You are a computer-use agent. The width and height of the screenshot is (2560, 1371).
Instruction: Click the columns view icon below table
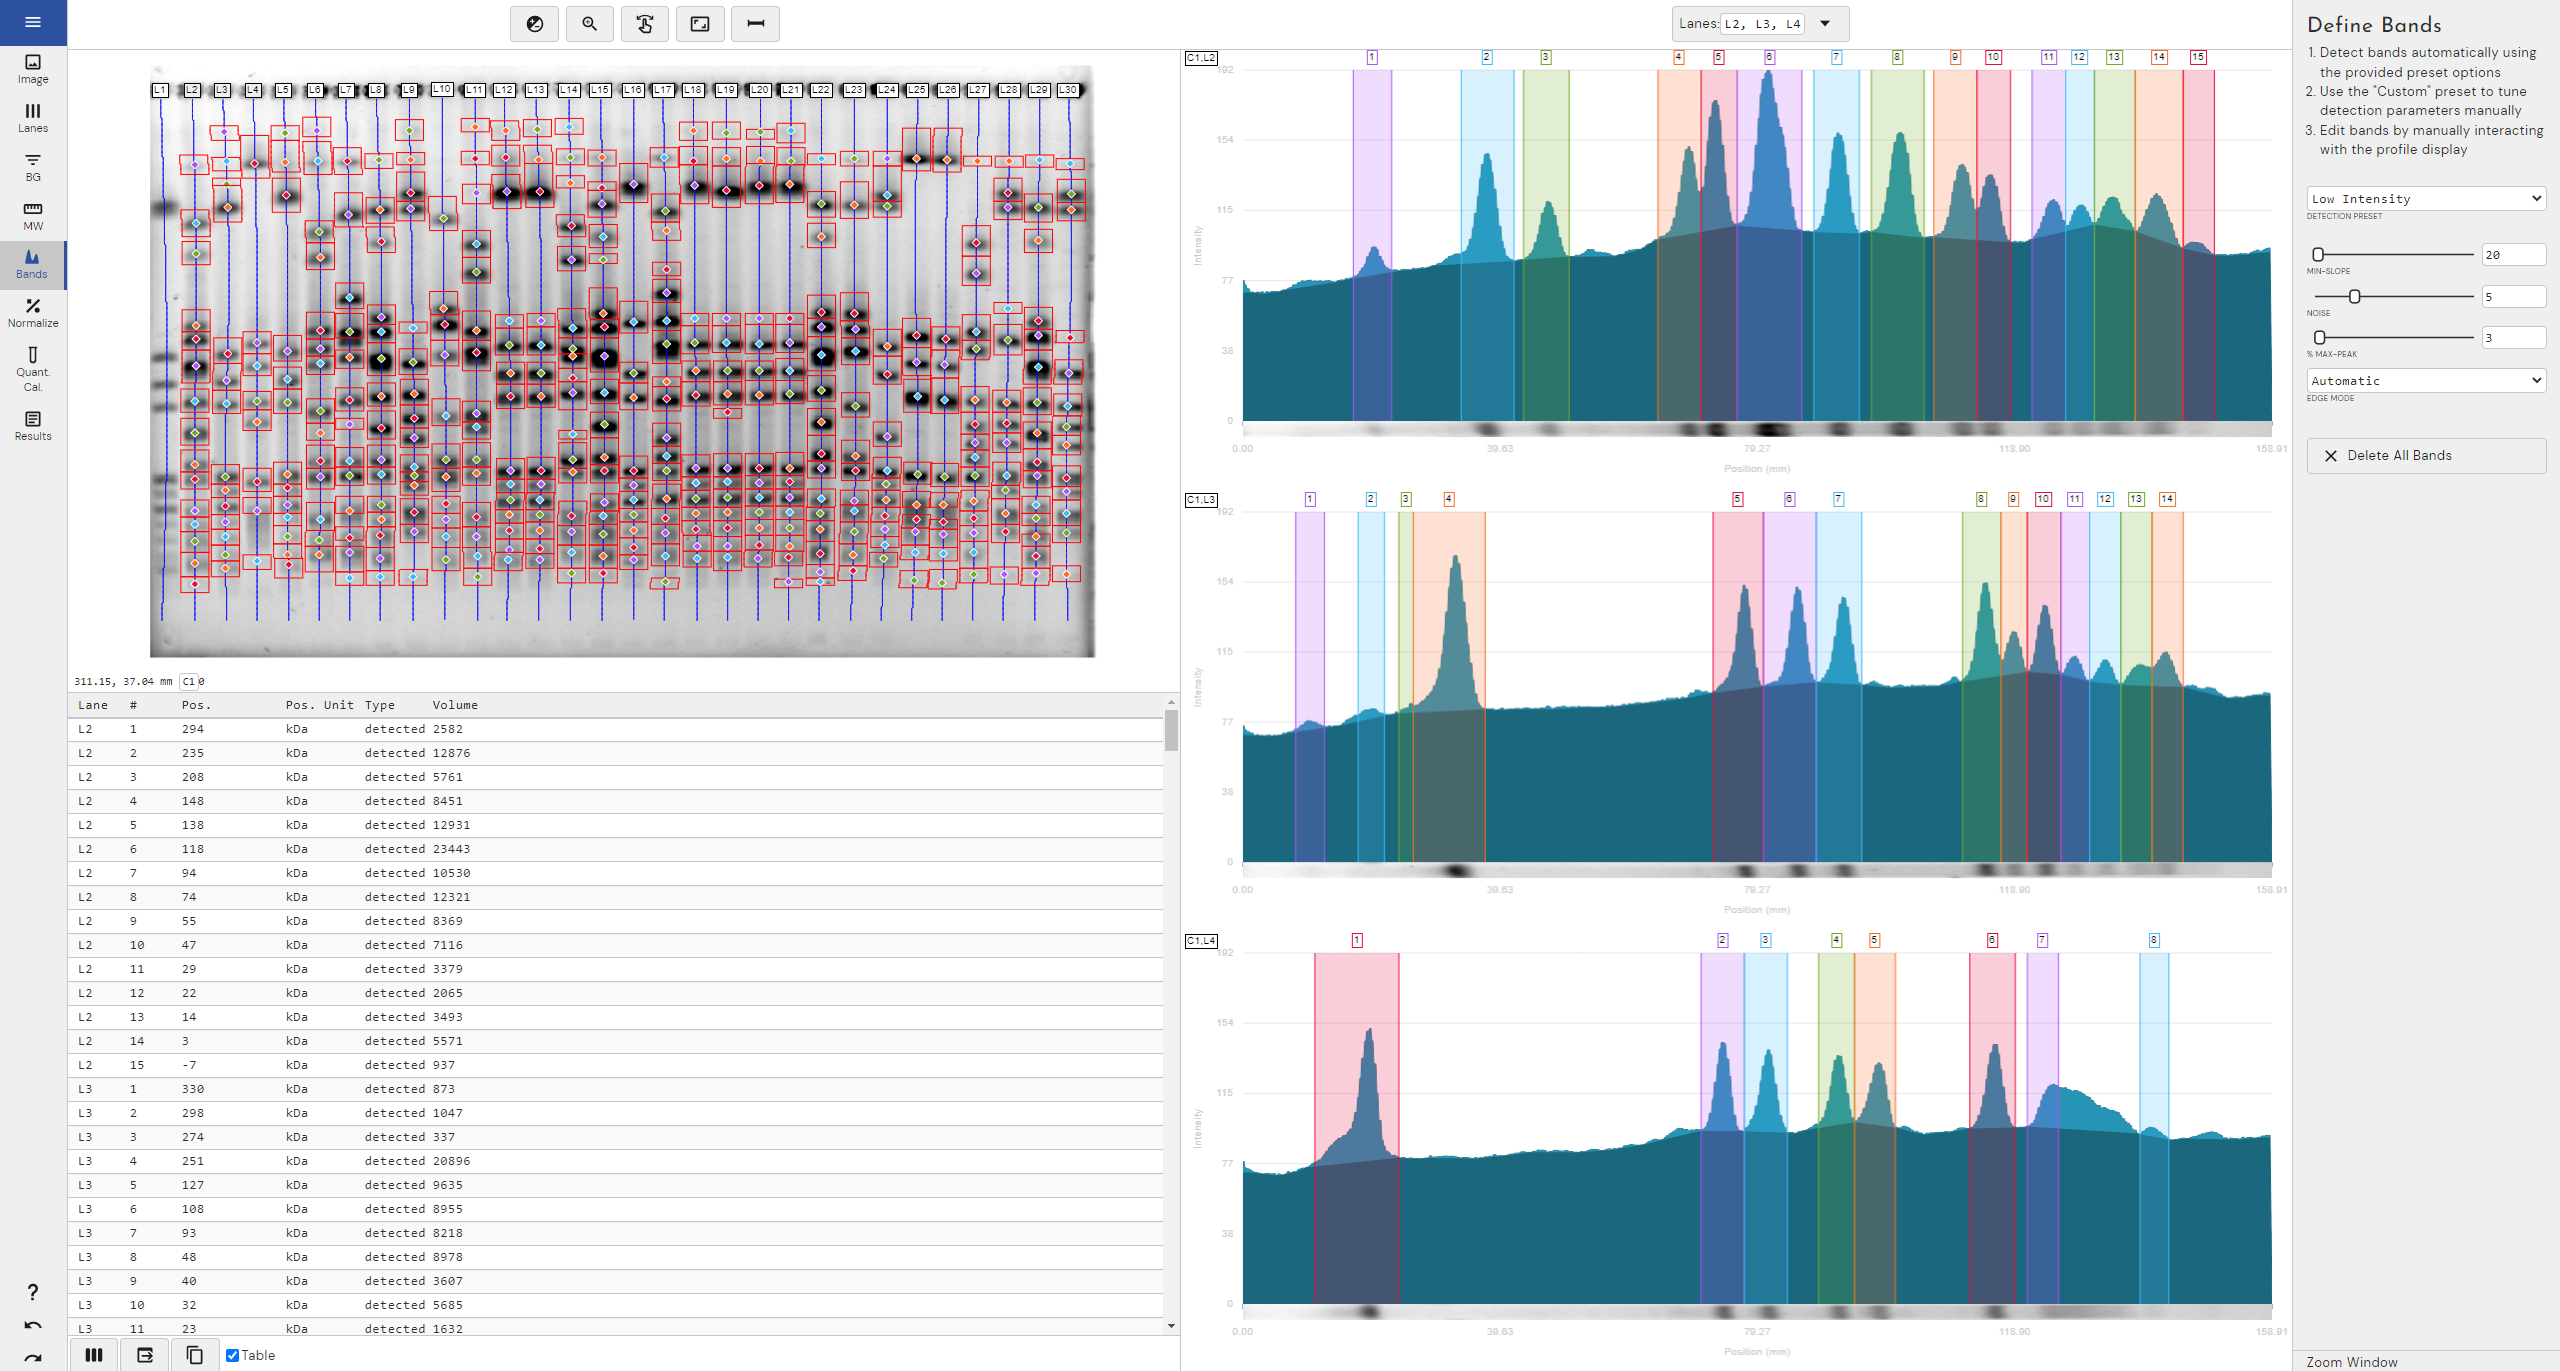(94, 1355)
